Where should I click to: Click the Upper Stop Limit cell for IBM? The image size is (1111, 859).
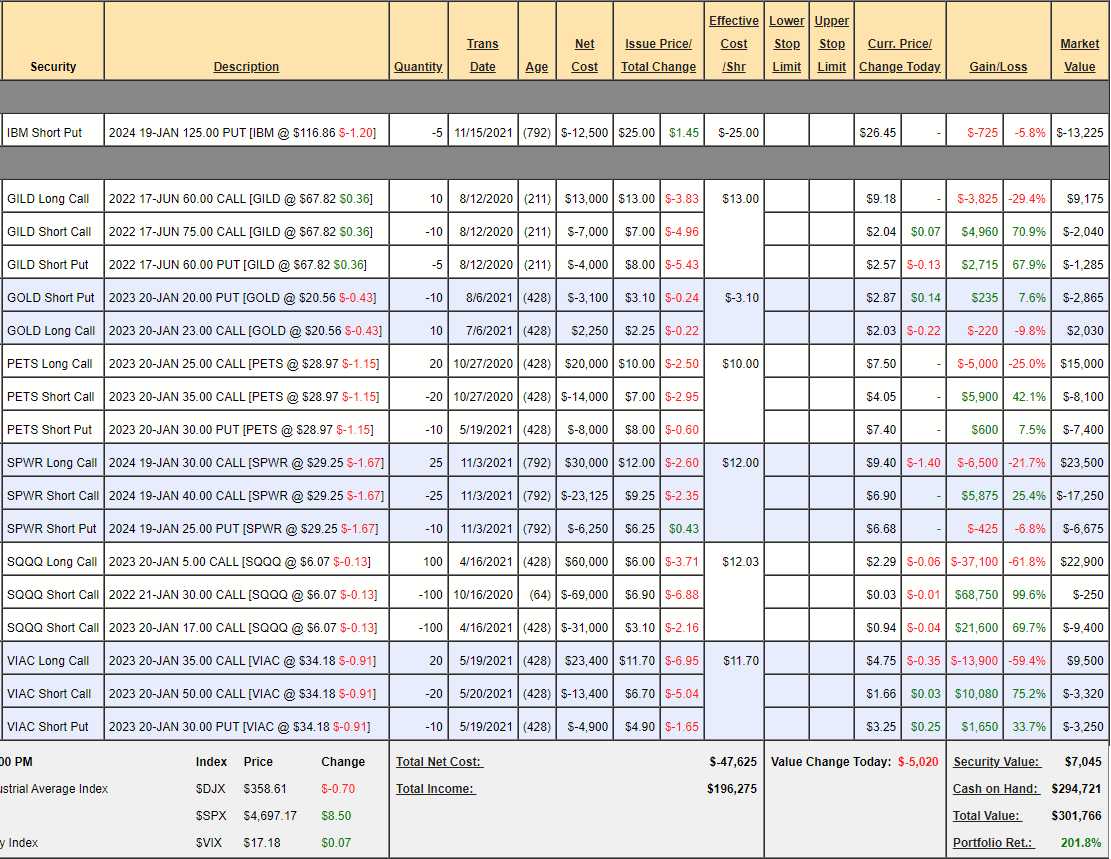point(831,132)
